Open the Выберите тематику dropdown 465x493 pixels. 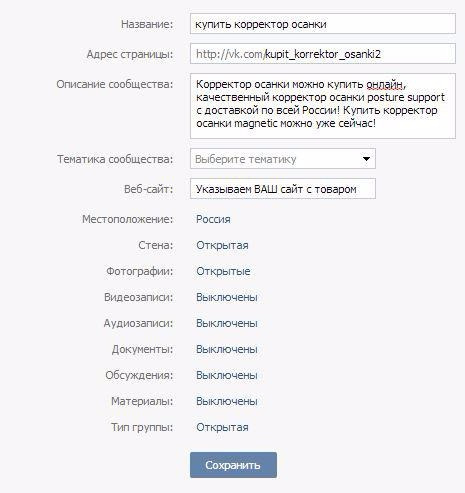point(283,159)
